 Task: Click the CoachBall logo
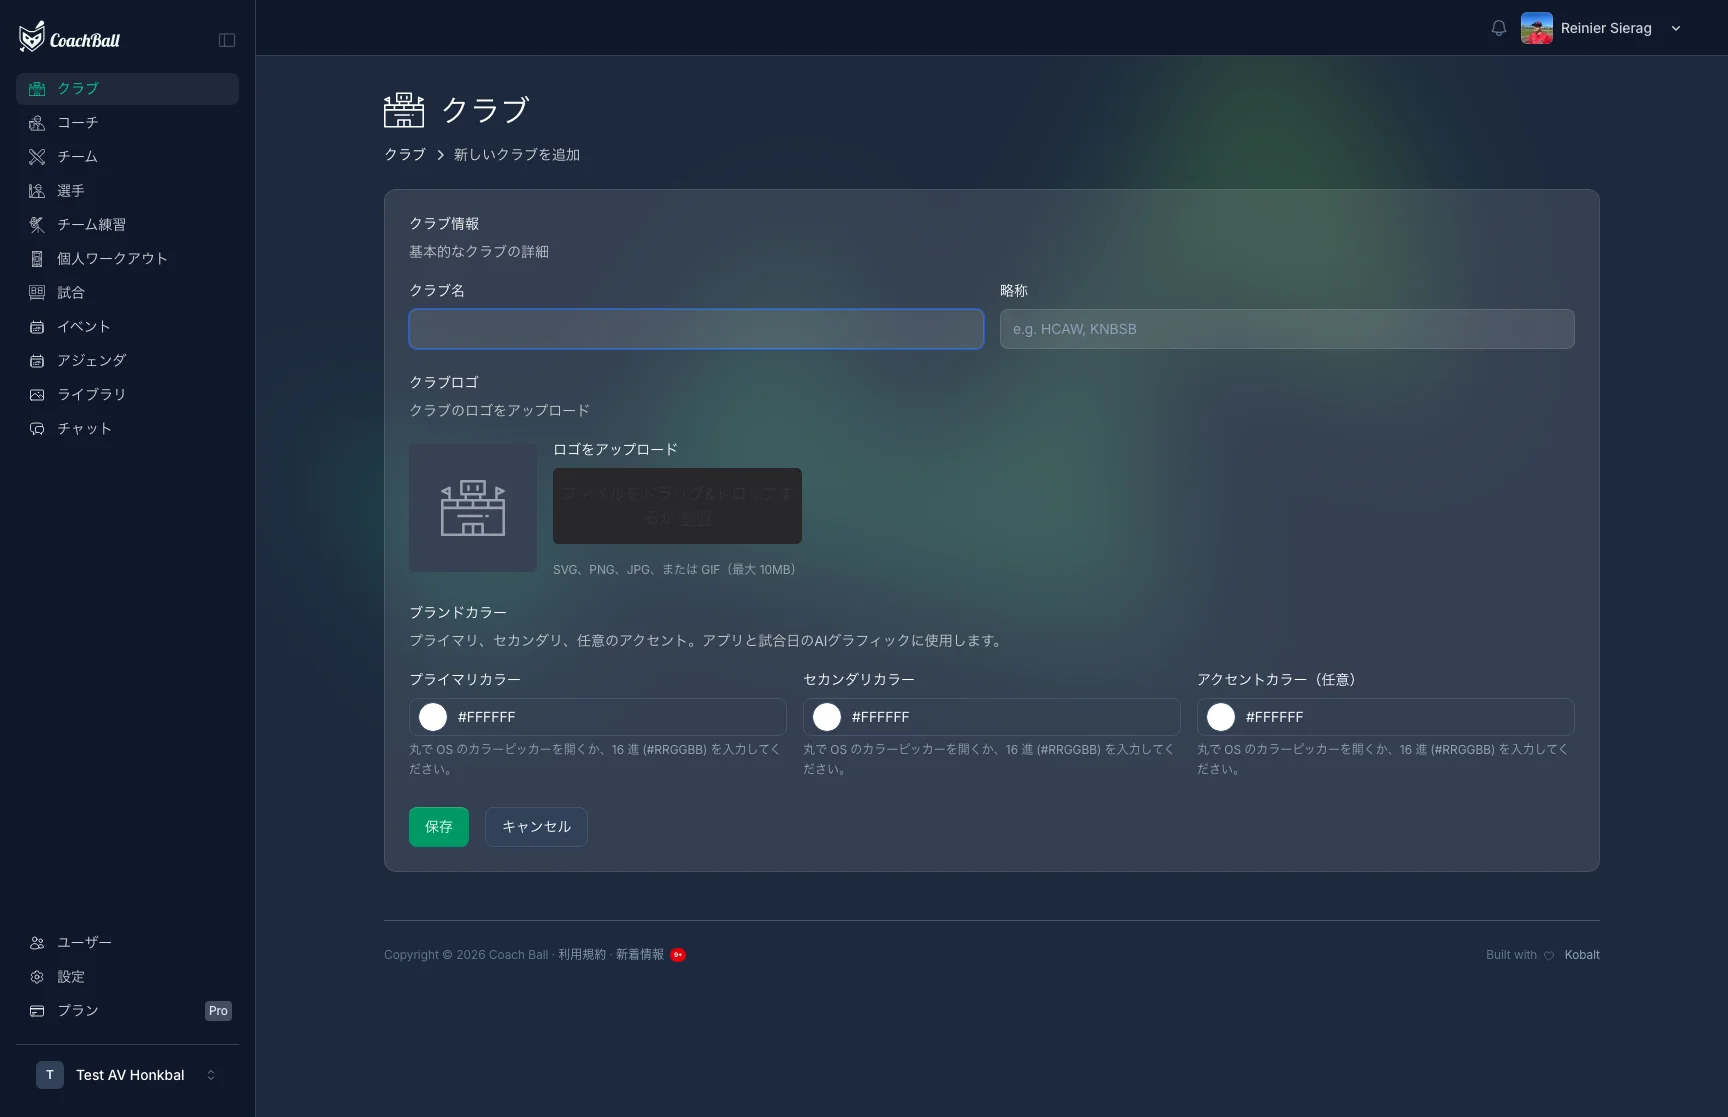[x=69, y=38]
